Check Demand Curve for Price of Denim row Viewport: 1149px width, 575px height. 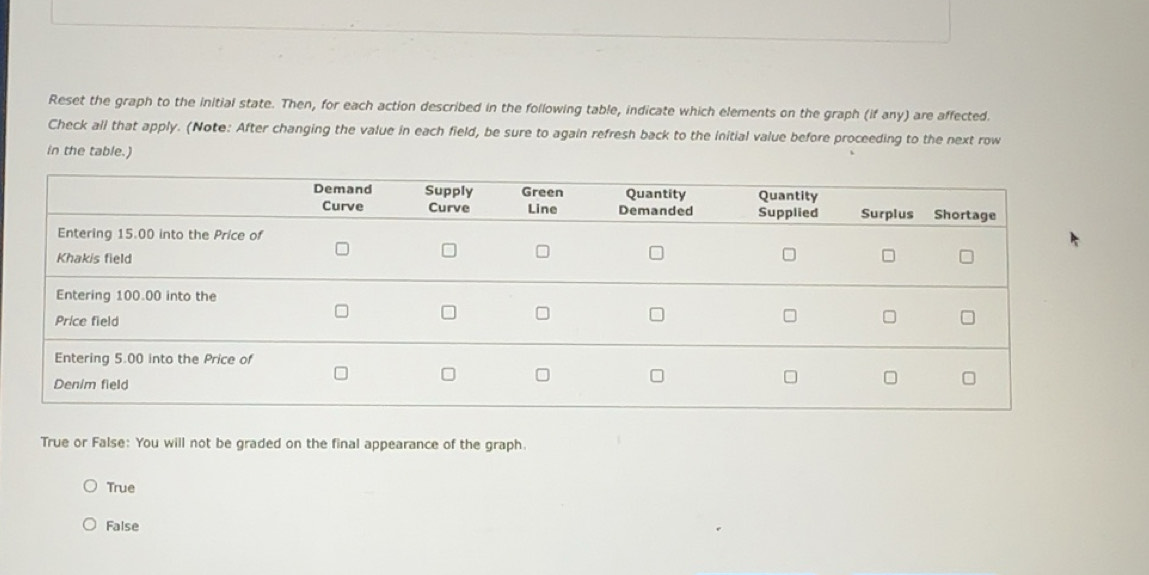341,374
